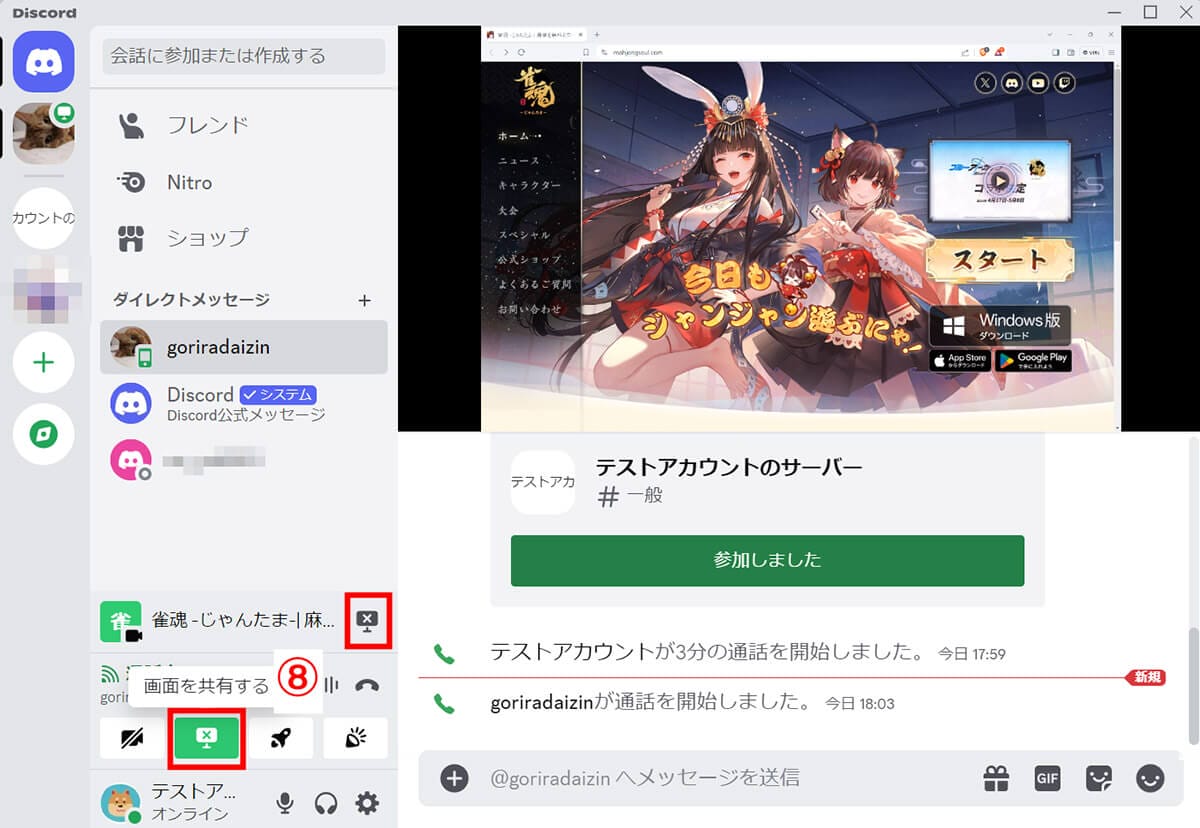This screenshot has width=1200, height=828.
Task: Click the 参加しました green button
Action: 767,560
